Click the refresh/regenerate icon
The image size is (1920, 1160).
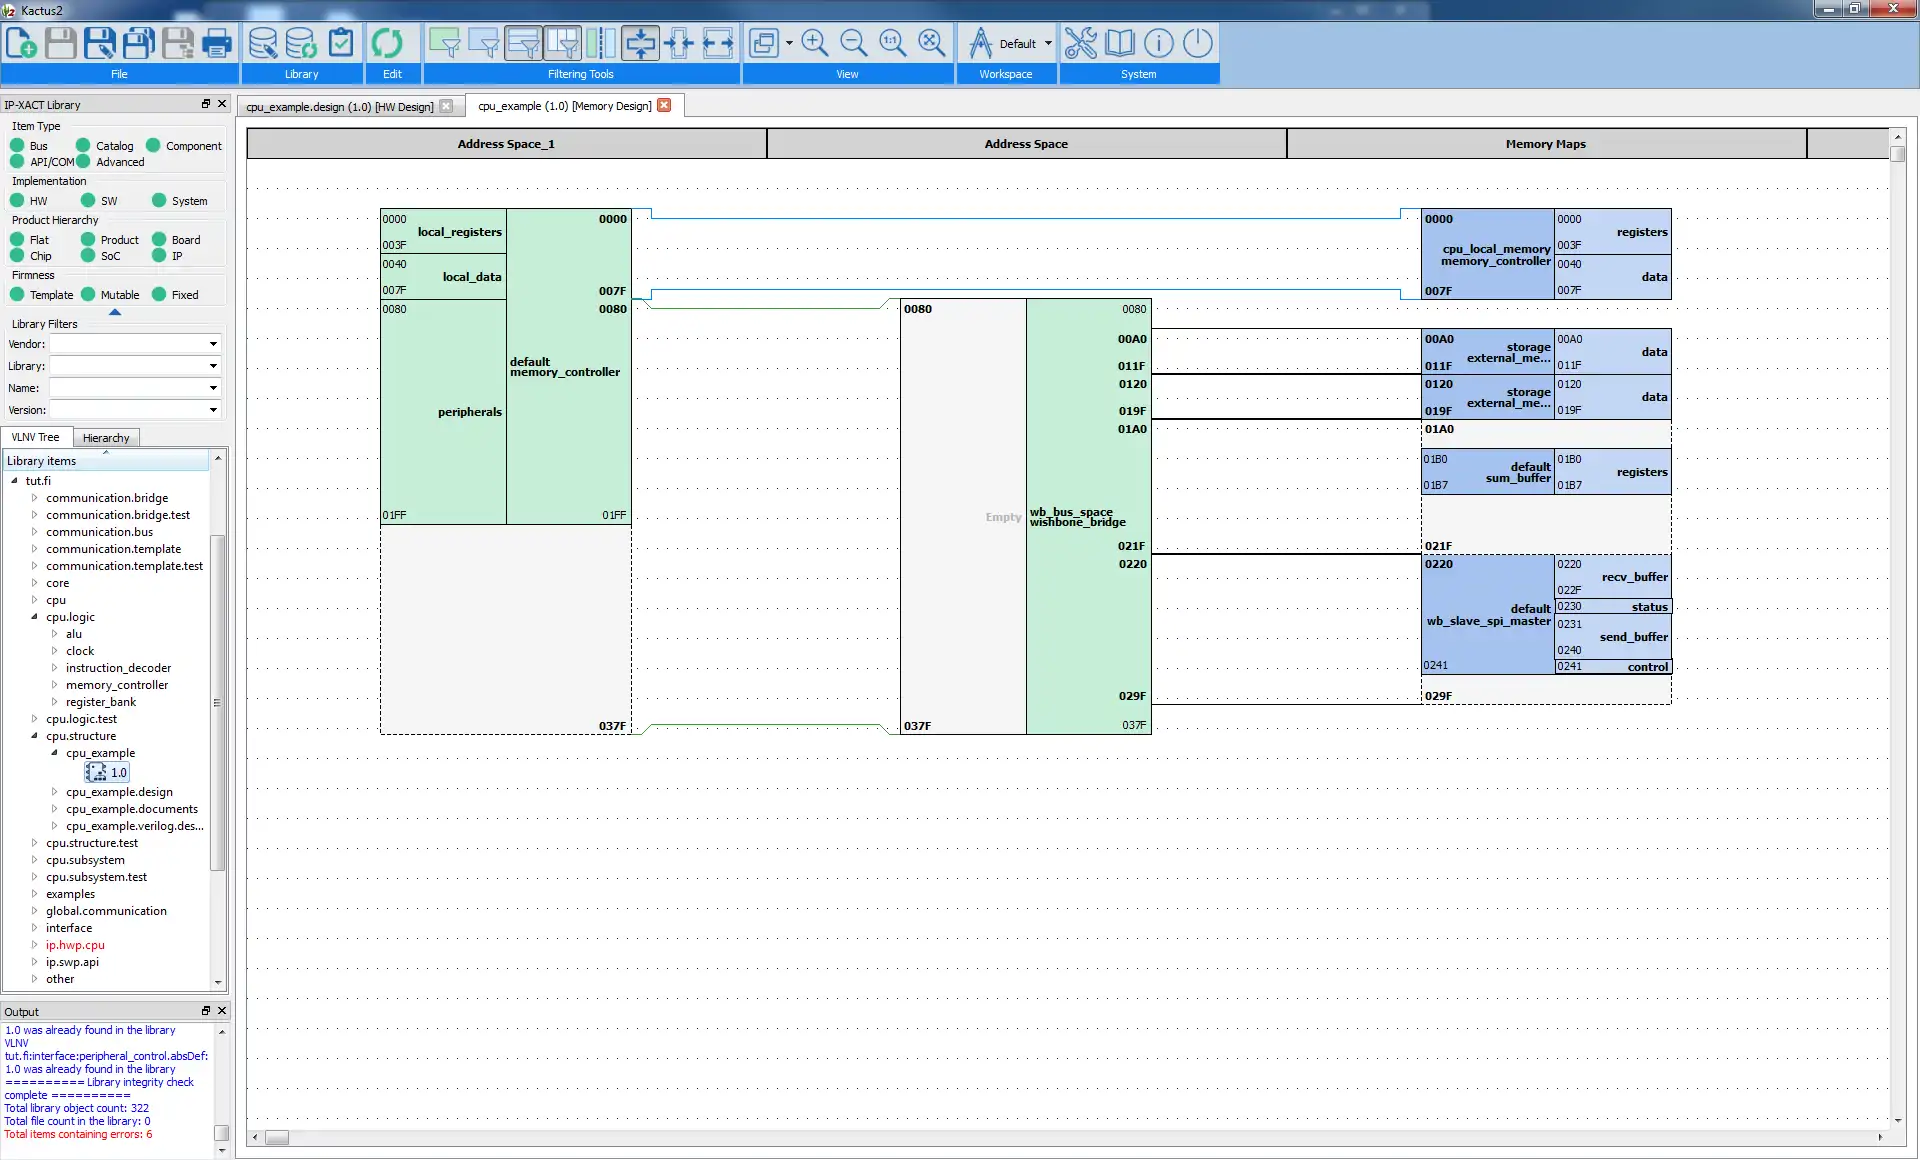(388, 43)
